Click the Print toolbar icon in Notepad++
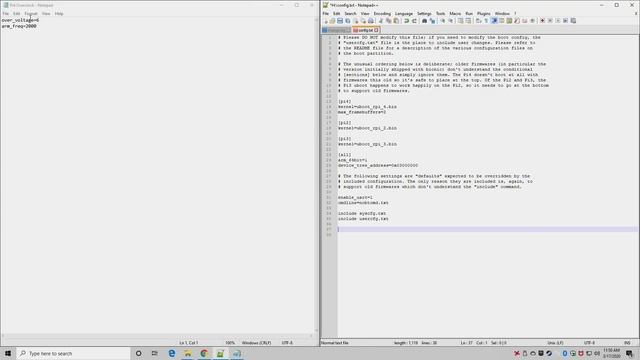640x360 pixels. point(371,20)
